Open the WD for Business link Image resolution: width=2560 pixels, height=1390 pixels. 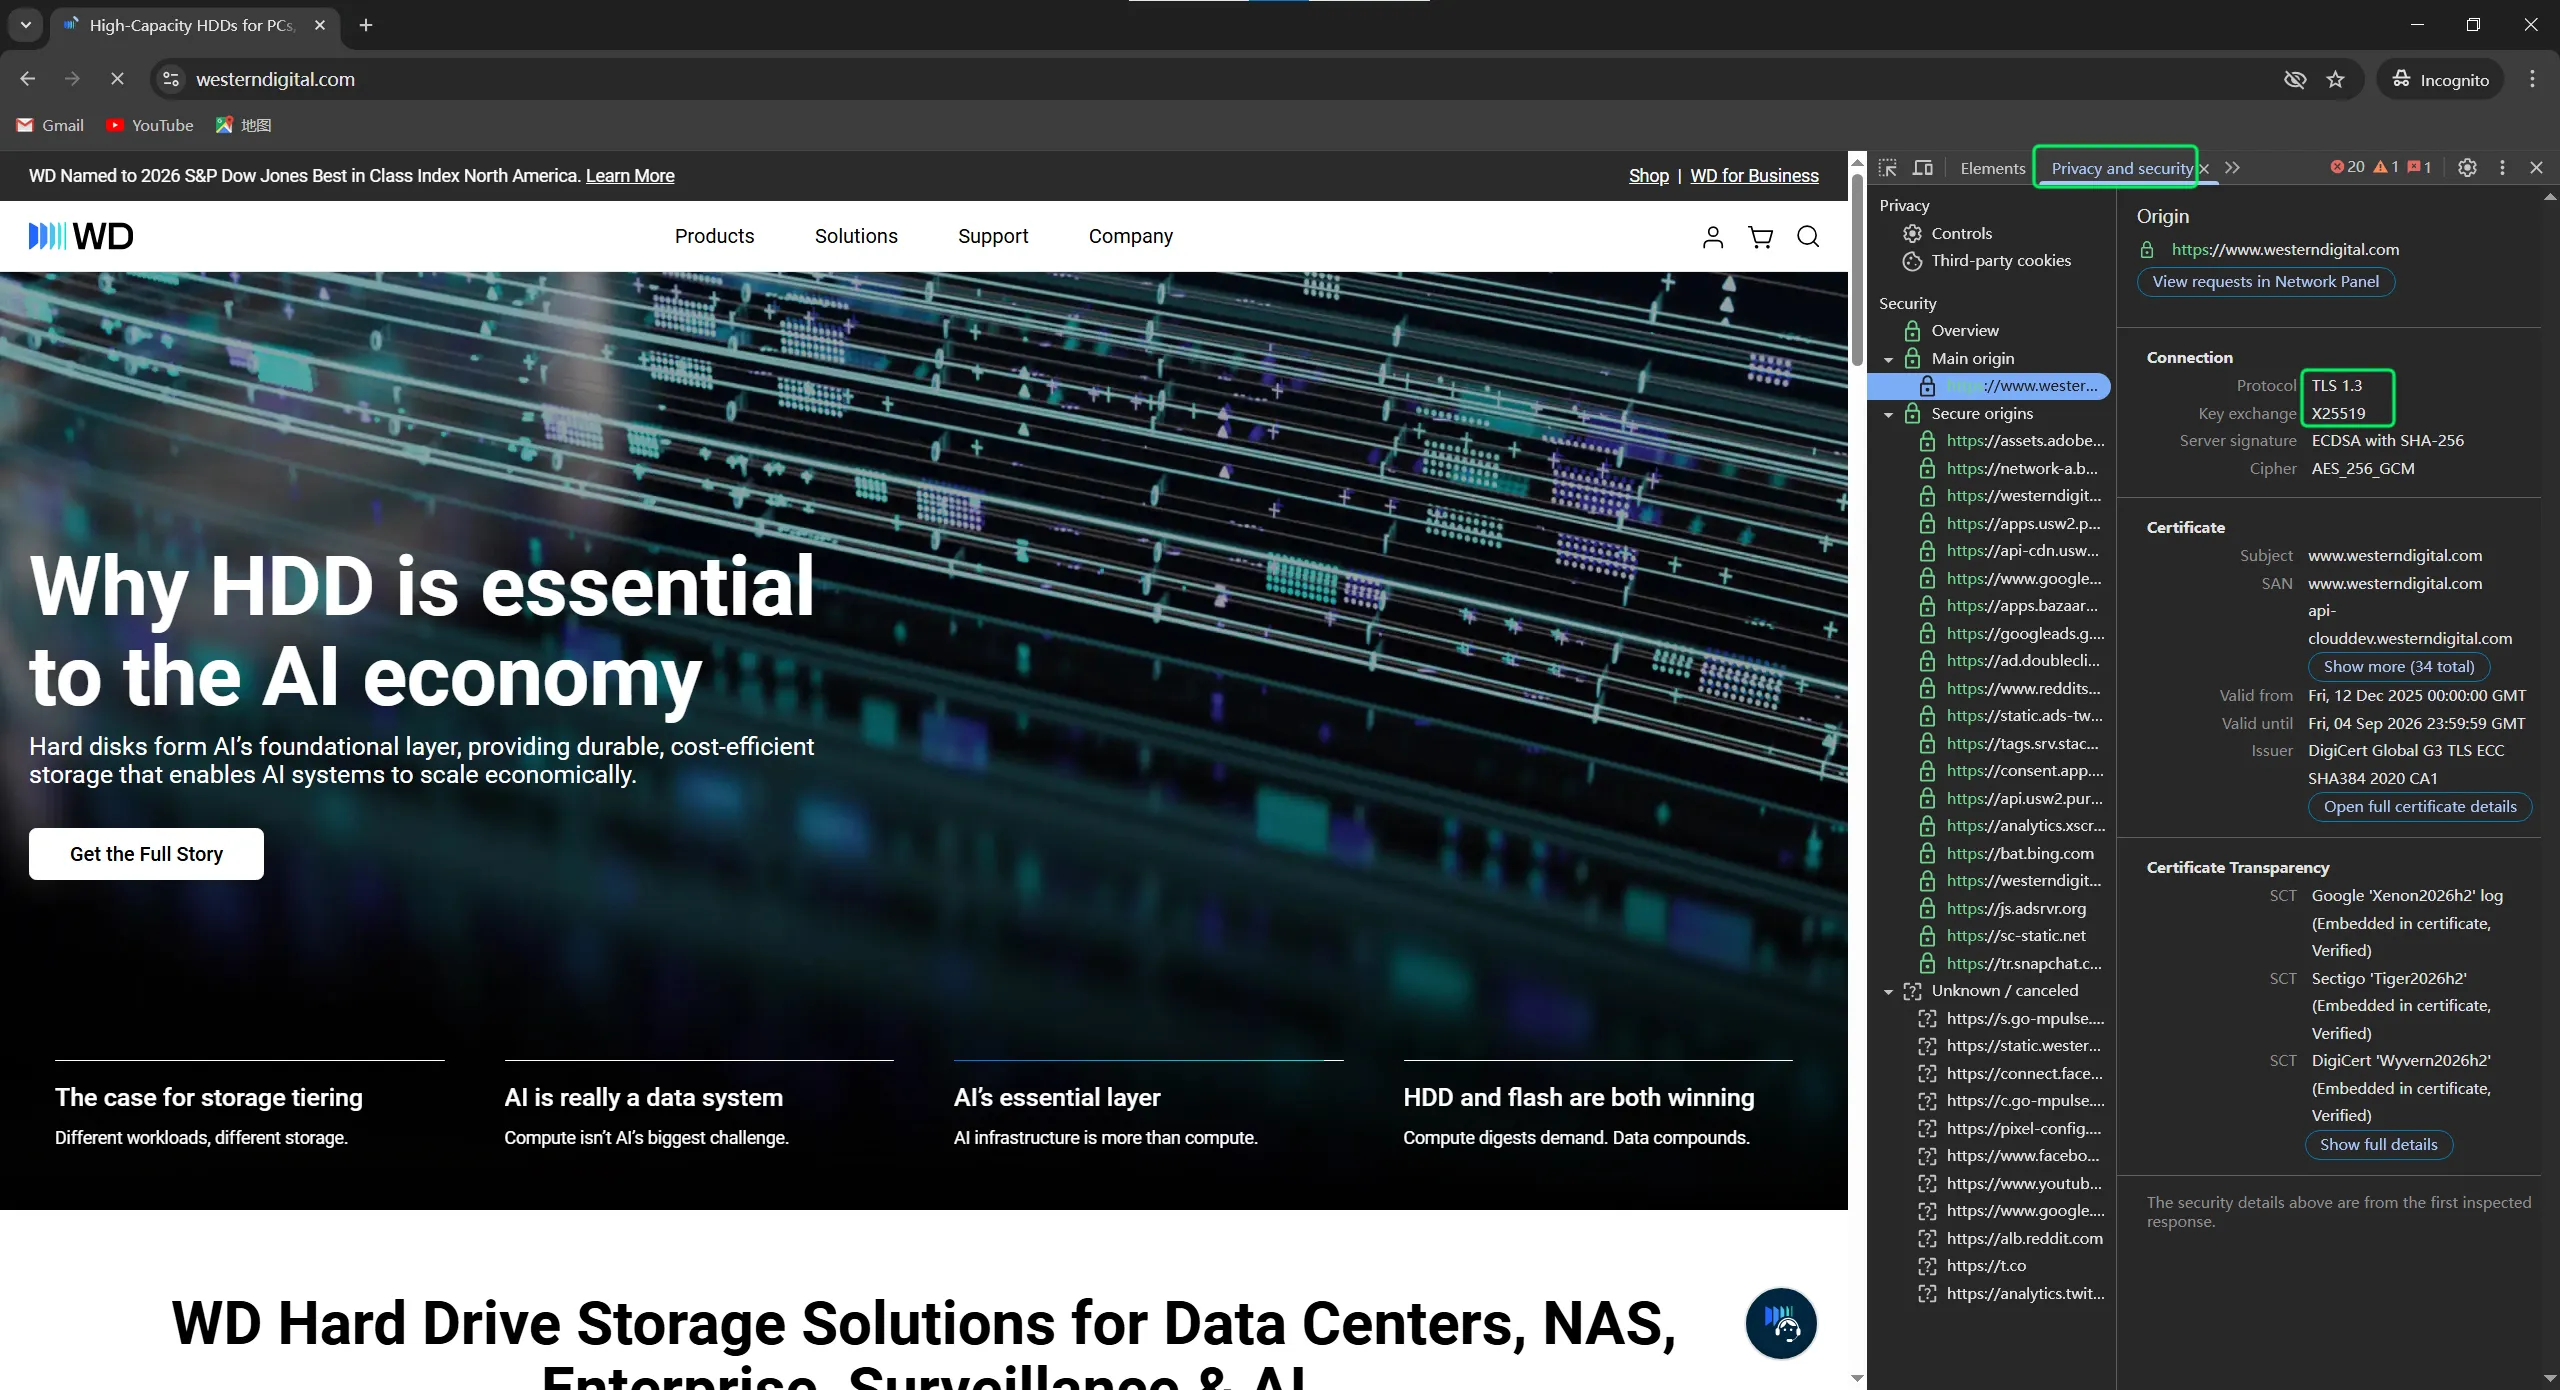pos(1754,176)
